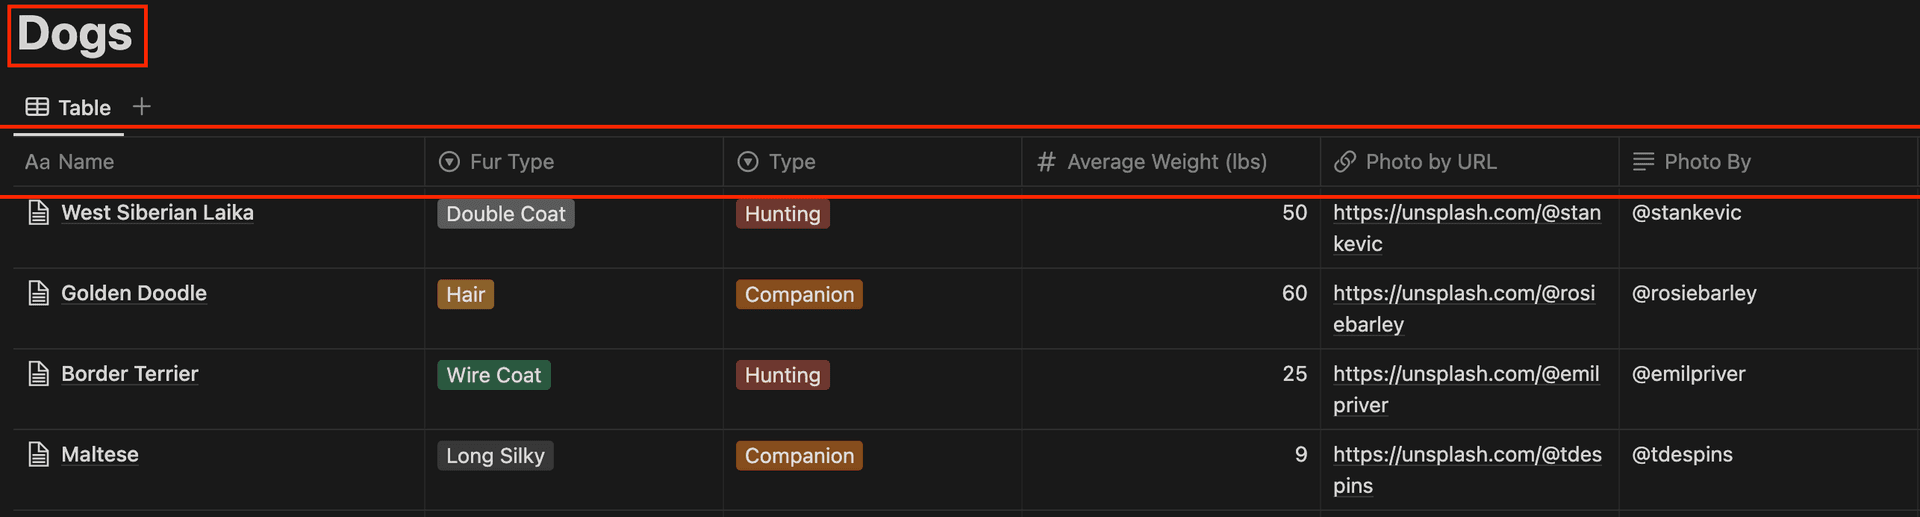The height and width of the screenshot is (517, 1920).
Task: Add a new view with the plus icon
Action: 142,107
